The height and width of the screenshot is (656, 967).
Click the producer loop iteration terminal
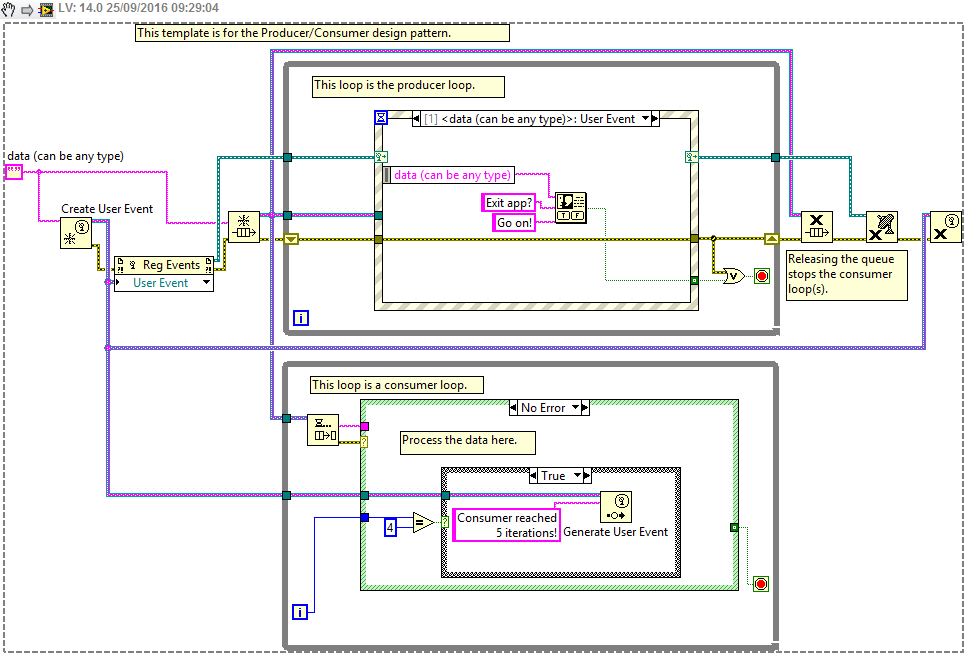(301, 318)
